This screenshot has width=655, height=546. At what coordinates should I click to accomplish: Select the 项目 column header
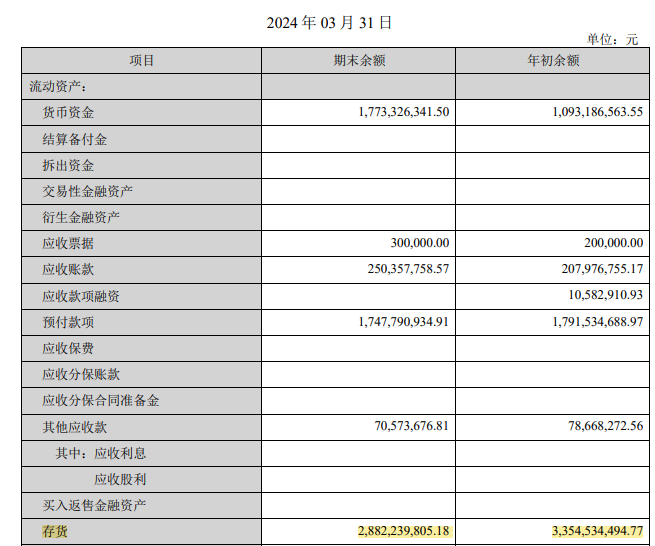click(142, 61)
